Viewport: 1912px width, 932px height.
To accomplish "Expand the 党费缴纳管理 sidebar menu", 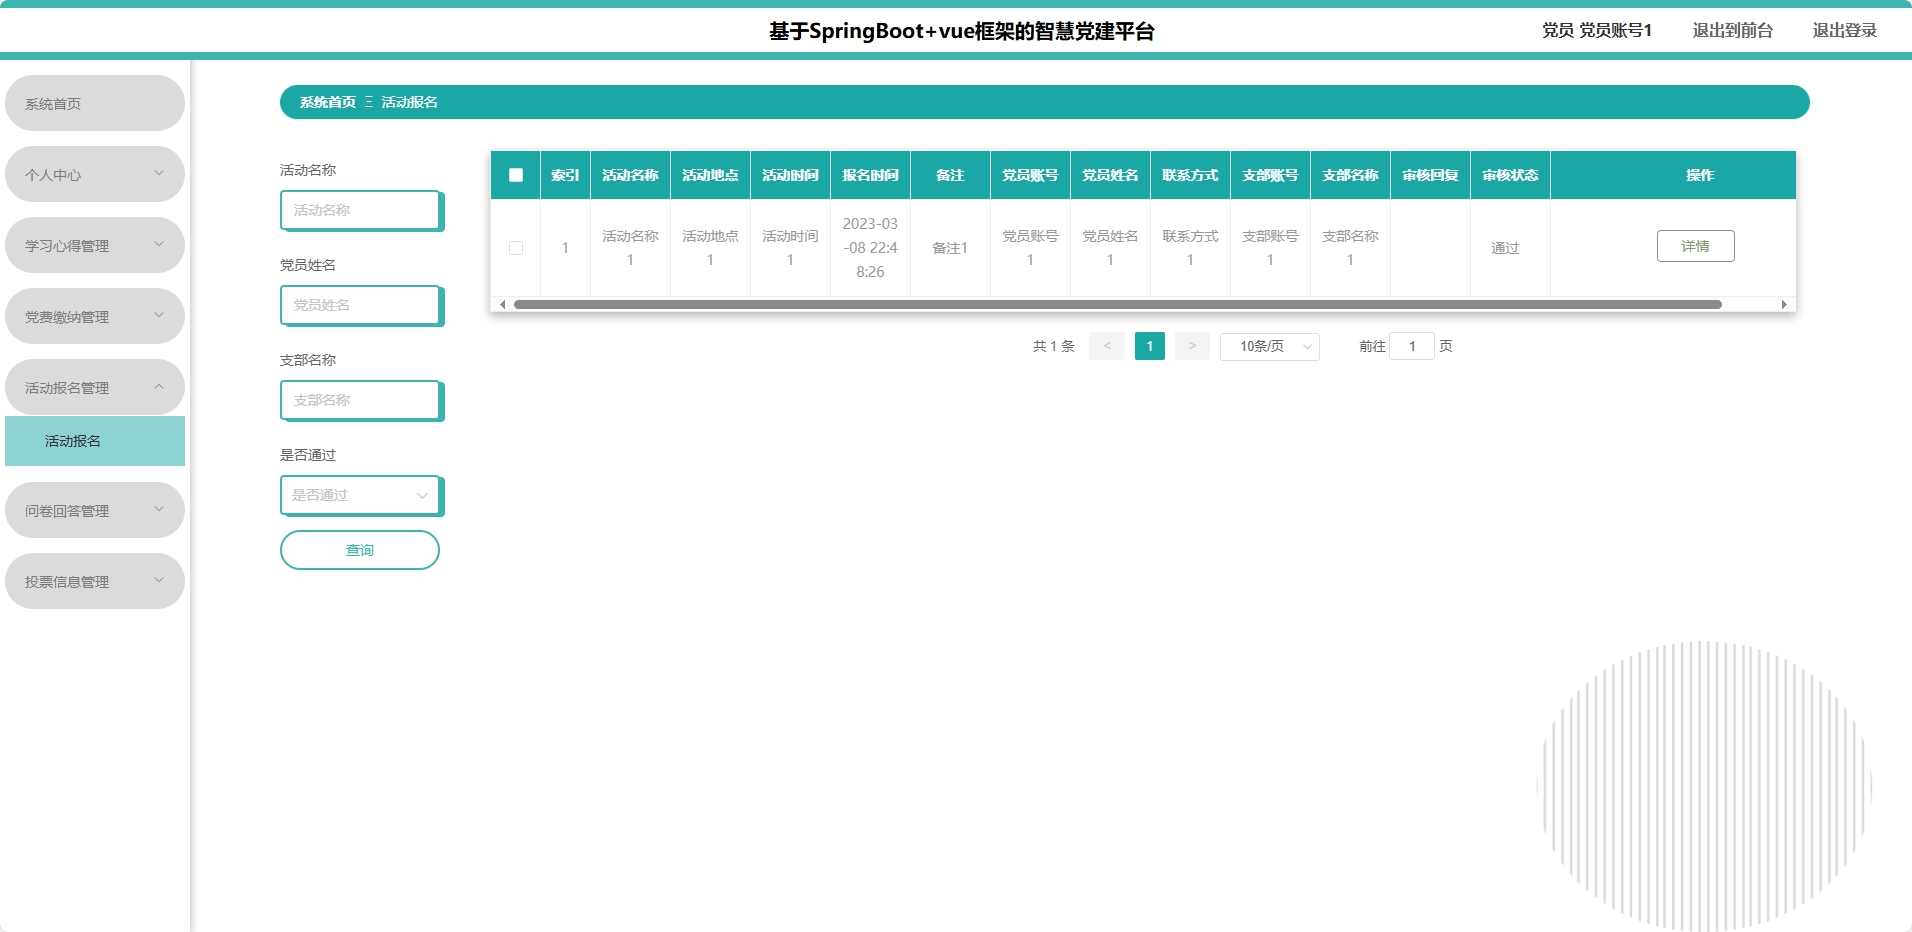I will pos(95,316).
